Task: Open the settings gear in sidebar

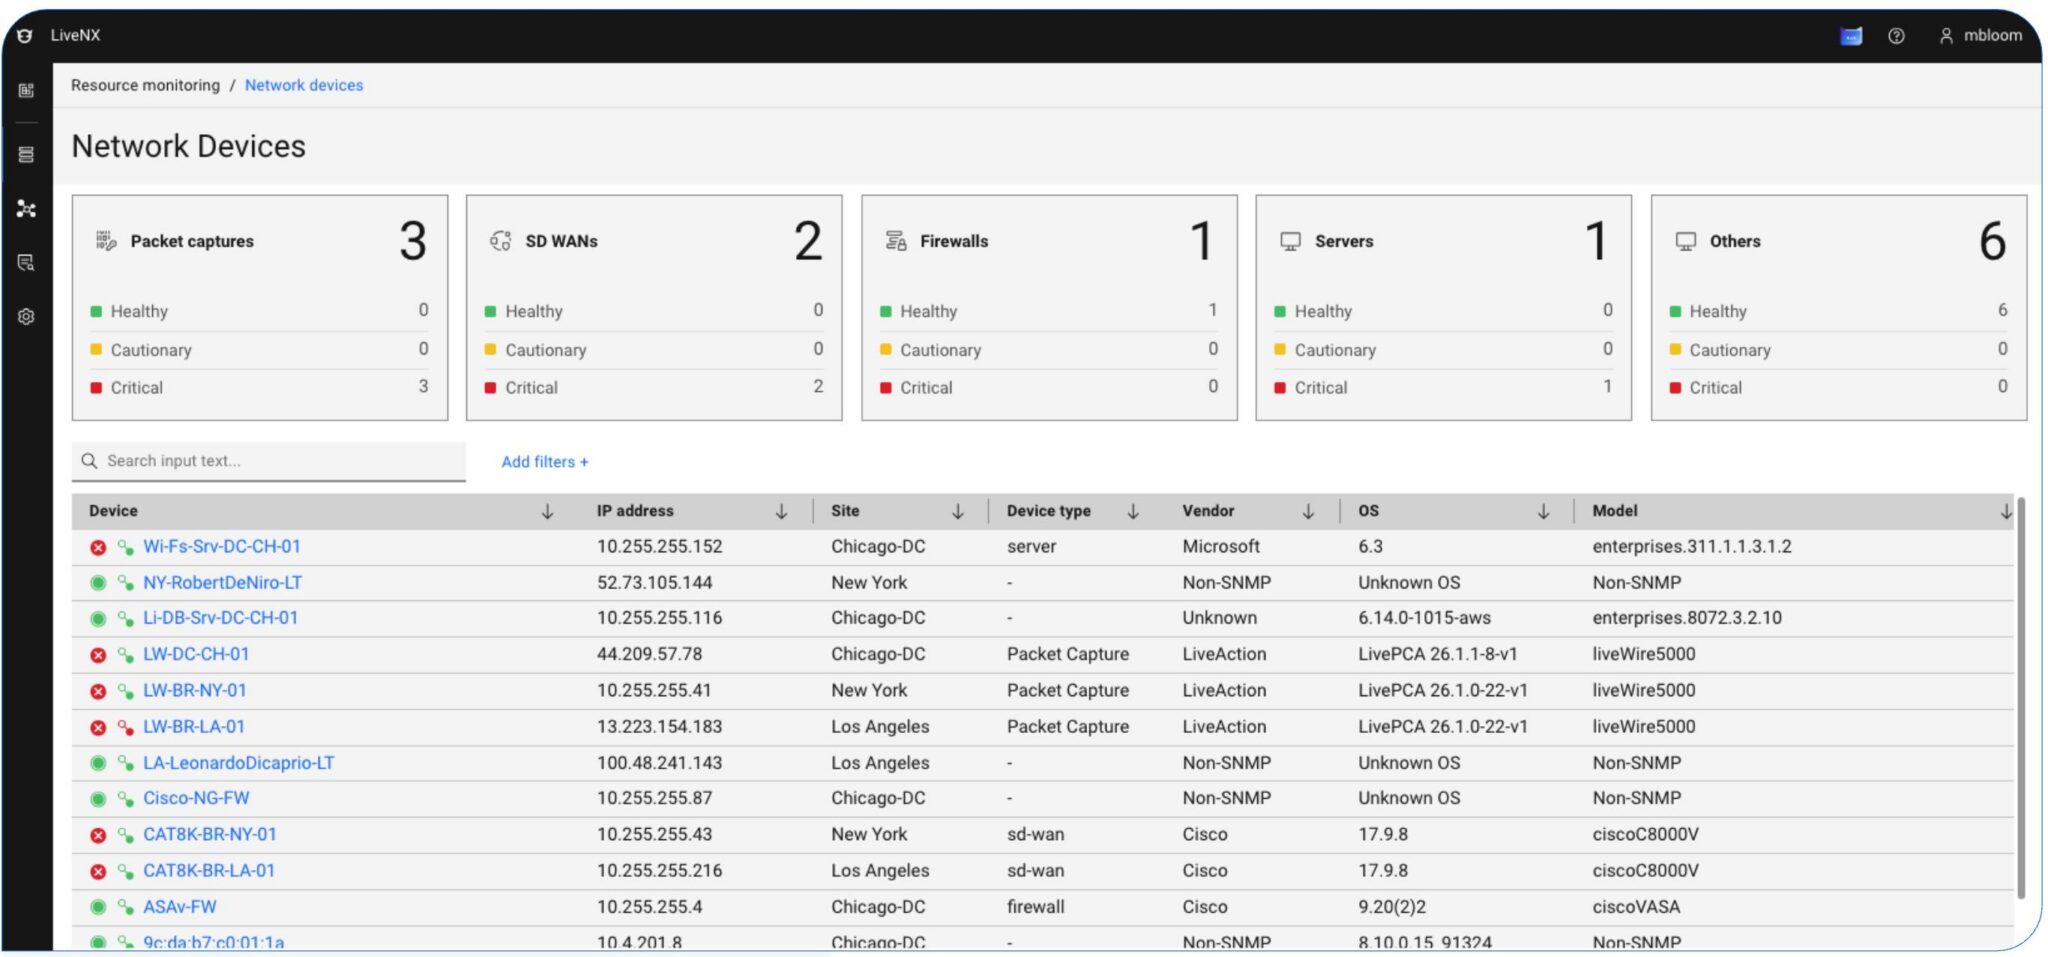Action: click(x=26, y=316)
